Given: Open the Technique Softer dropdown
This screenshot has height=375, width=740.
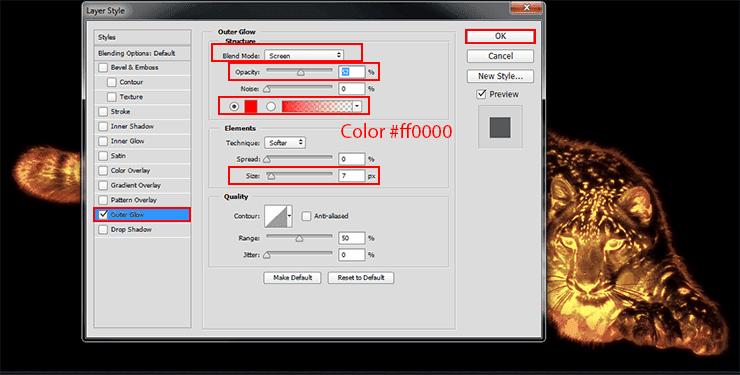Looking at the screenshot, I should (285, 142).
